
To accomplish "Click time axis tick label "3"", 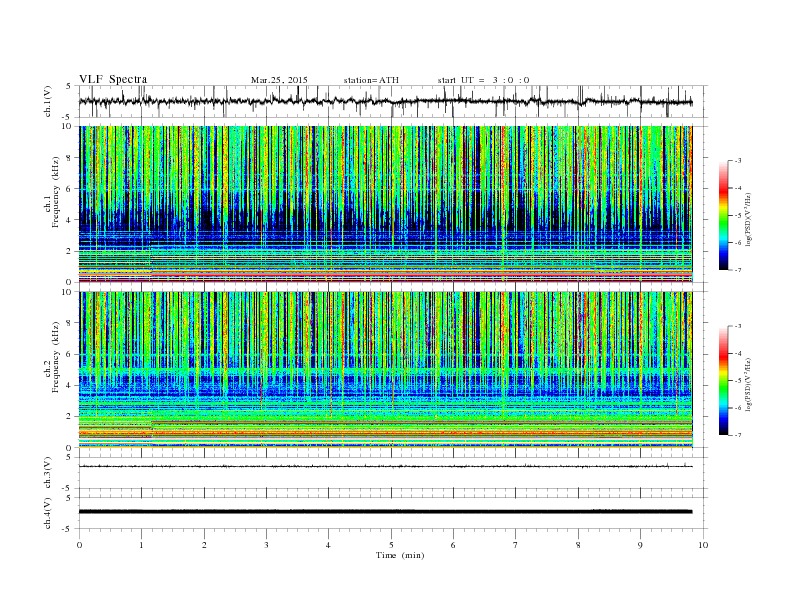I will click(x=266, y=545).
